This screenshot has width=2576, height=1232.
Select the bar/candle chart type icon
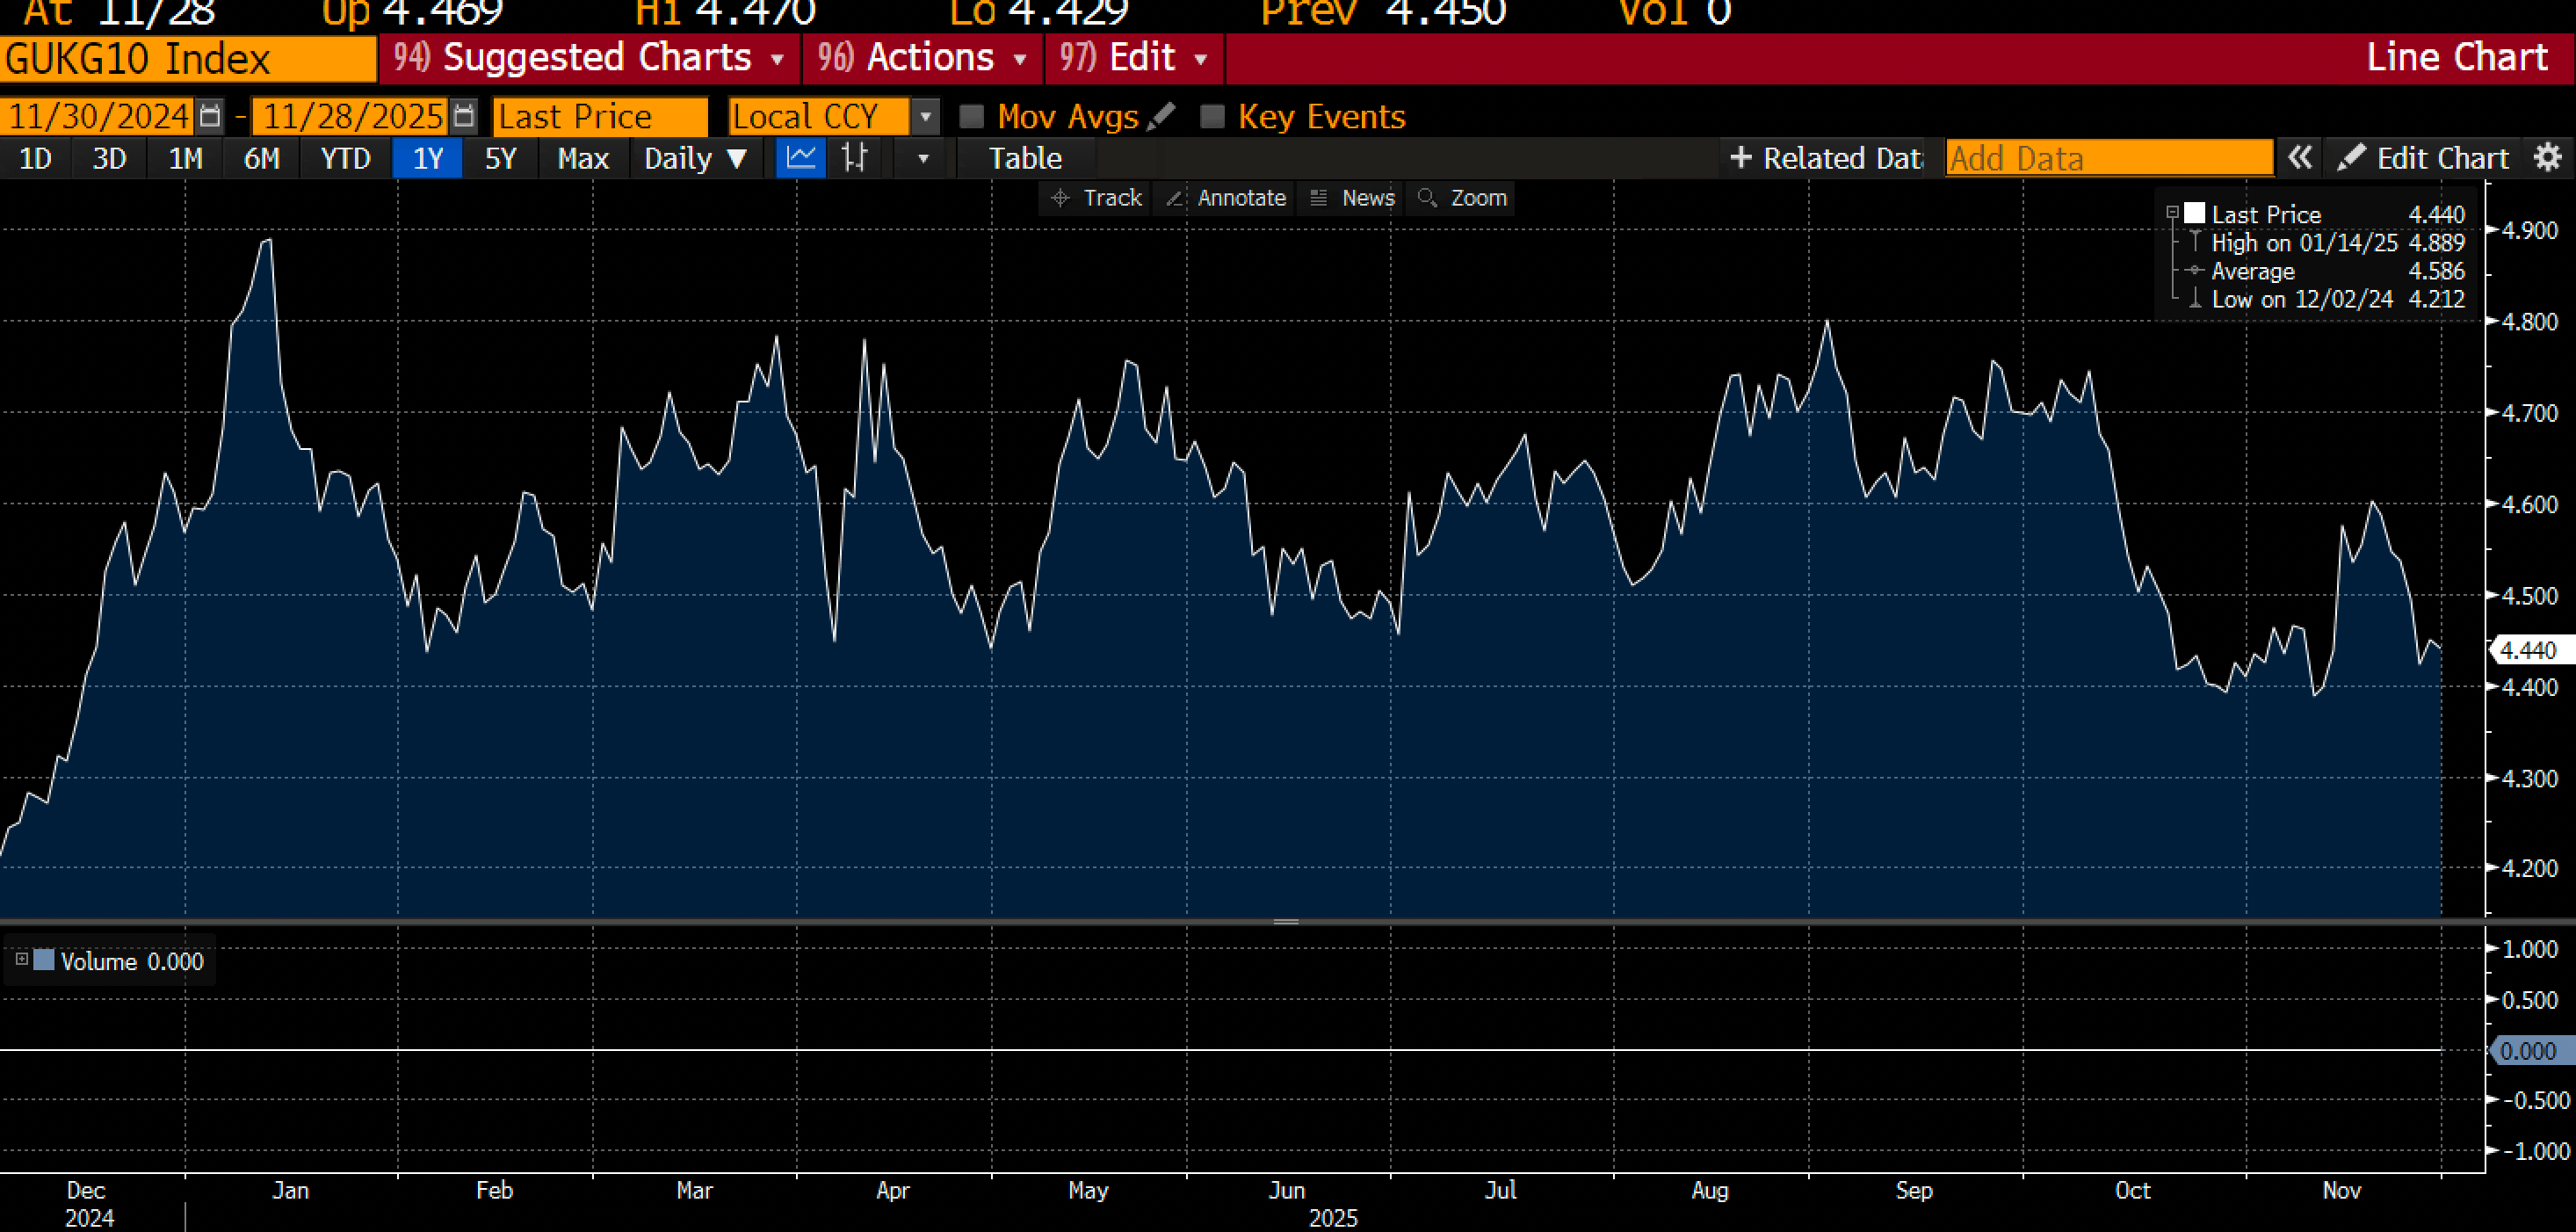pyautogui.click(x=855, y=158)
